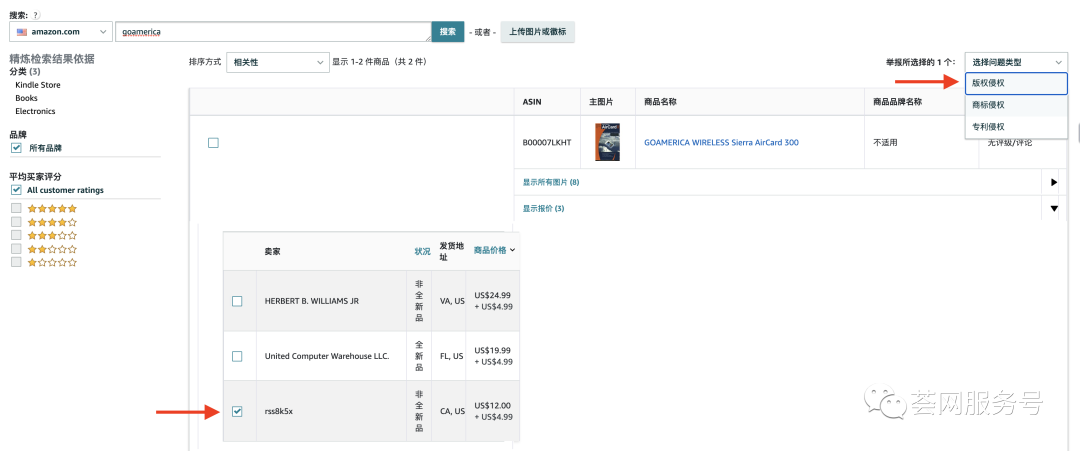Filter by Kindle Store category
1080x451 pixels.
click(x=38, y=85)
